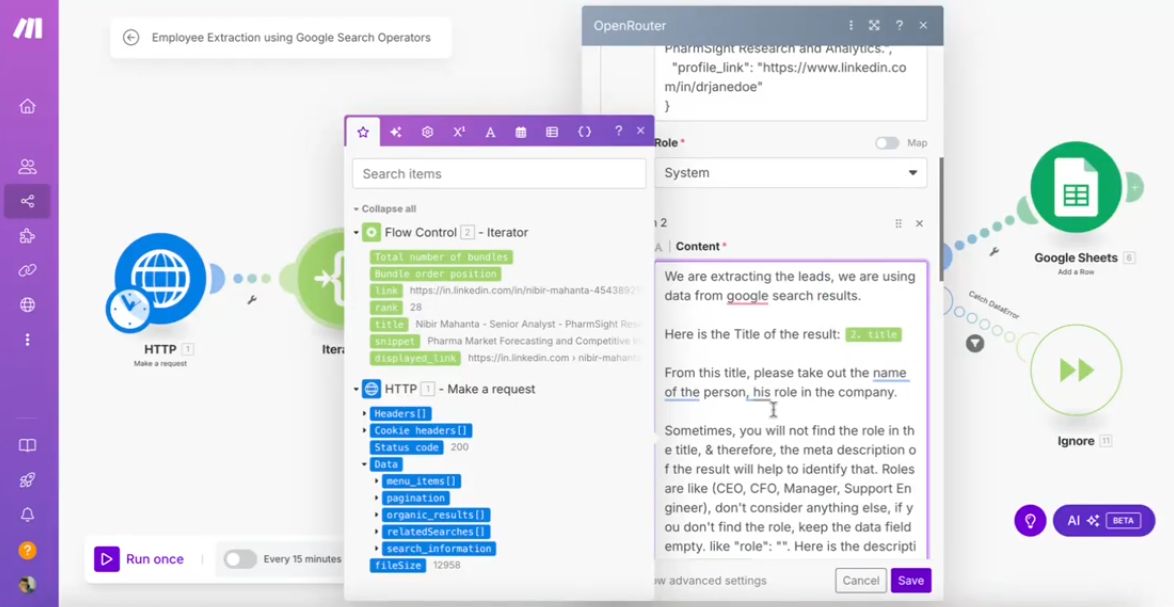This screenshot has height=607, width=1174.
Task: Expand the Headers[] item
Action: tap(365, 414)
